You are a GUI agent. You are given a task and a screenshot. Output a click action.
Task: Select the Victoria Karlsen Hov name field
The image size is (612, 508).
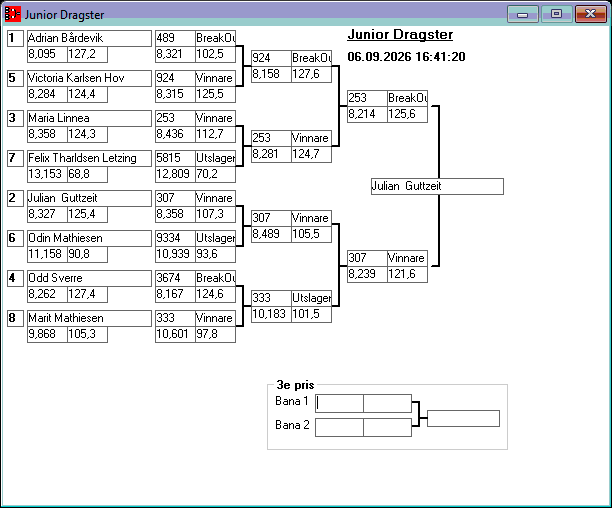pos(89,78)
